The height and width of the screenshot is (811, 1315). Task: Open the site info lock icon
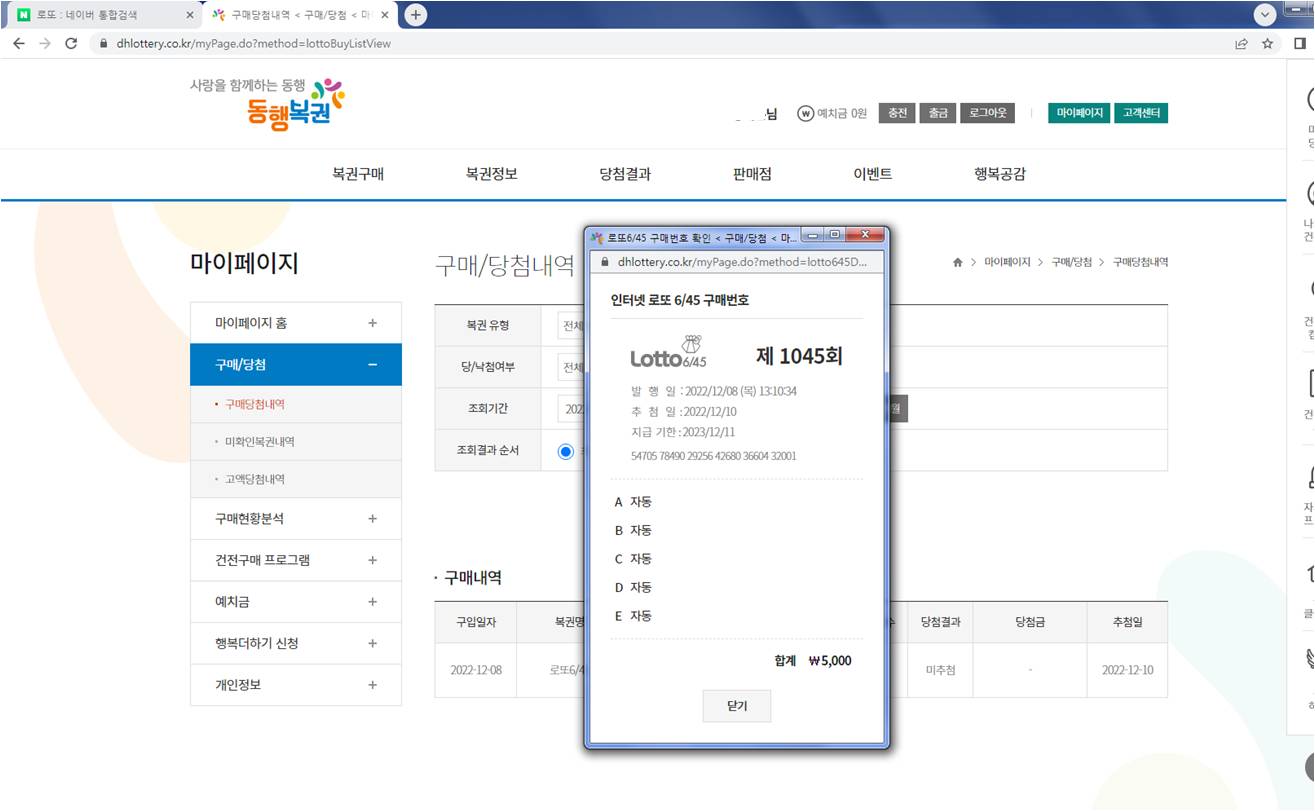[x=102, y=44]
